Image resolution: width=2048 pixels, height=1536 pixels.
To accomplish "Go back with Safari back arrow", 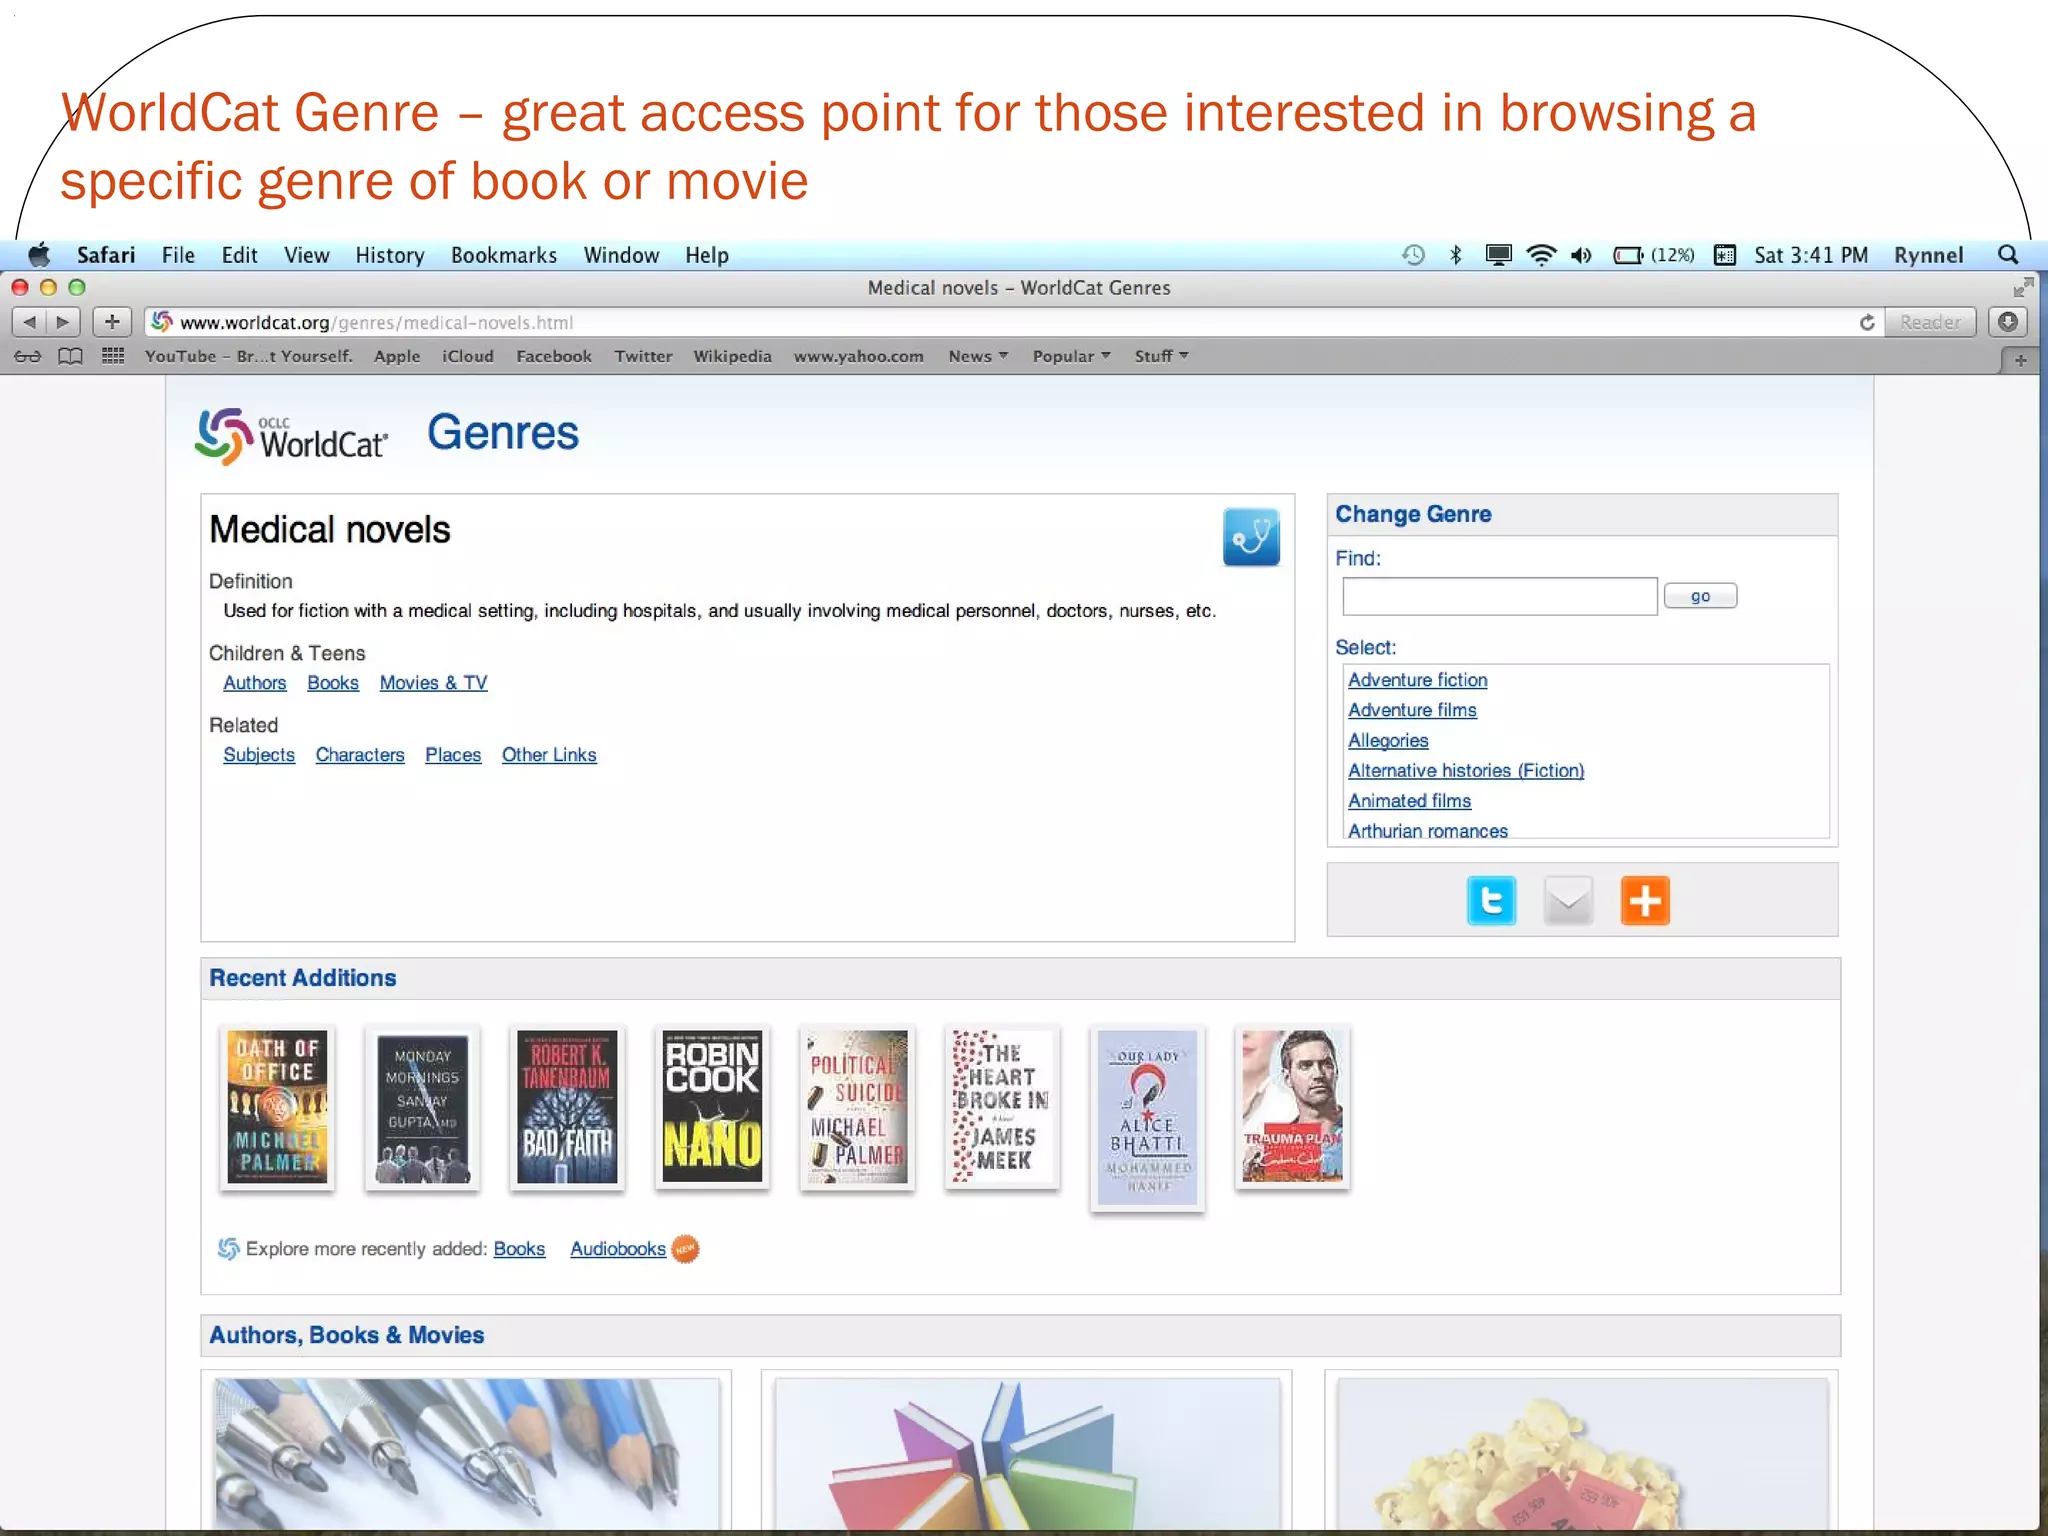I will pyautogui.click(x=29, y=322).
